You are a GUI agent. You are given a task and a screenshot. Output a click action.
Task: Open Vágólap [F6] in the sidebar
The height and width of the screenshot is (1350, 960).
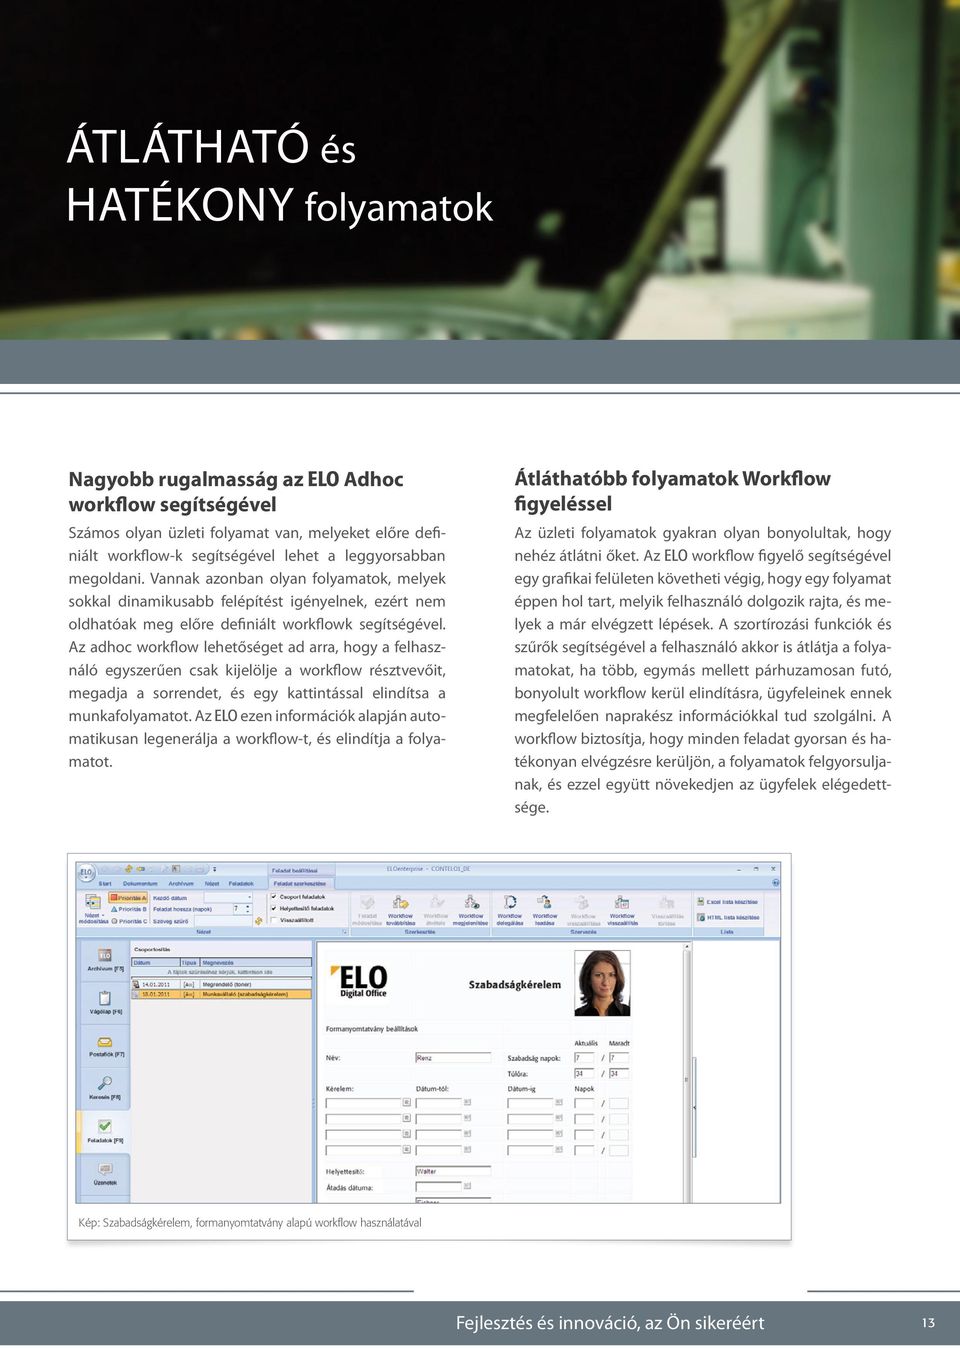point(105,1003)
